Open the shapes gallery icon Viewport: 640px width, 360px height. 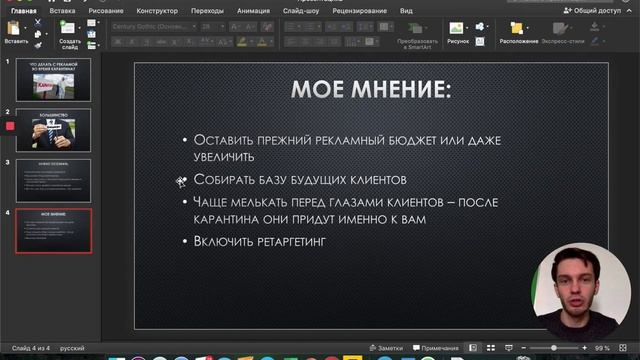coord(480,27)
